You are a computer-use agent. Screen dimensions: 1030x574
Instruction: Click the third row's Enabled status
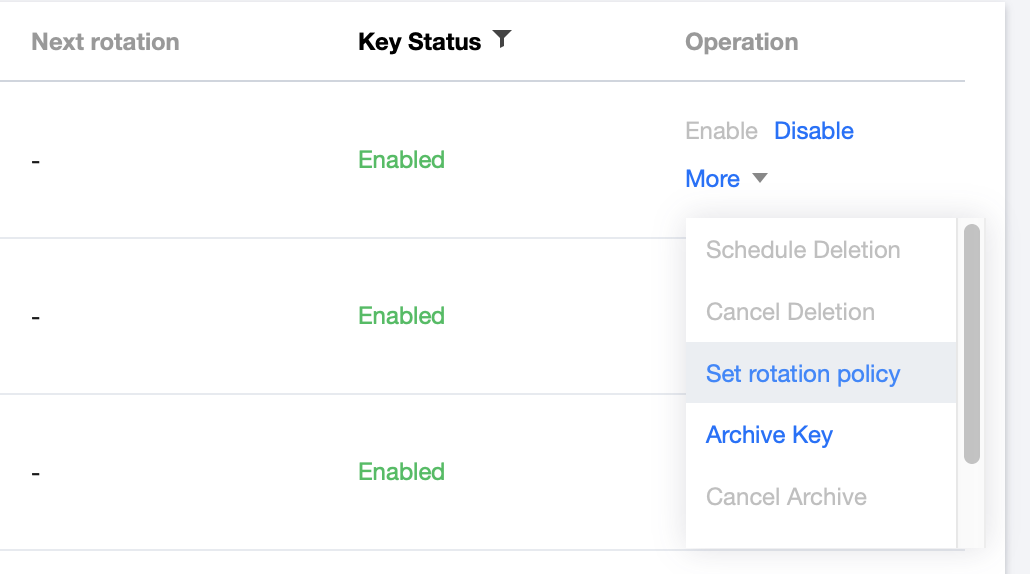click(401, 472)
